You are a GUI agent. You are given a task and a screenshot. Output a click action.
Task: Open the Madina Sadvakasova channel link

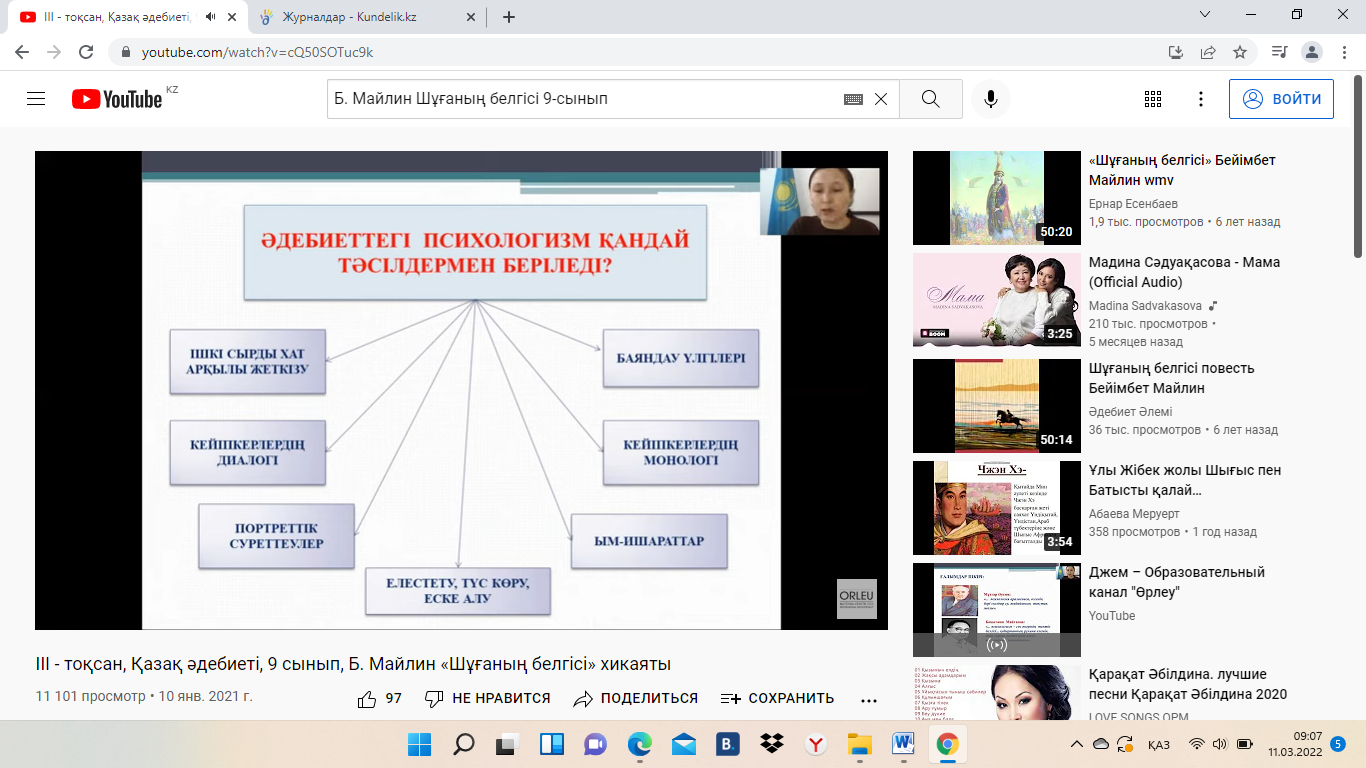pos(1145,304)
